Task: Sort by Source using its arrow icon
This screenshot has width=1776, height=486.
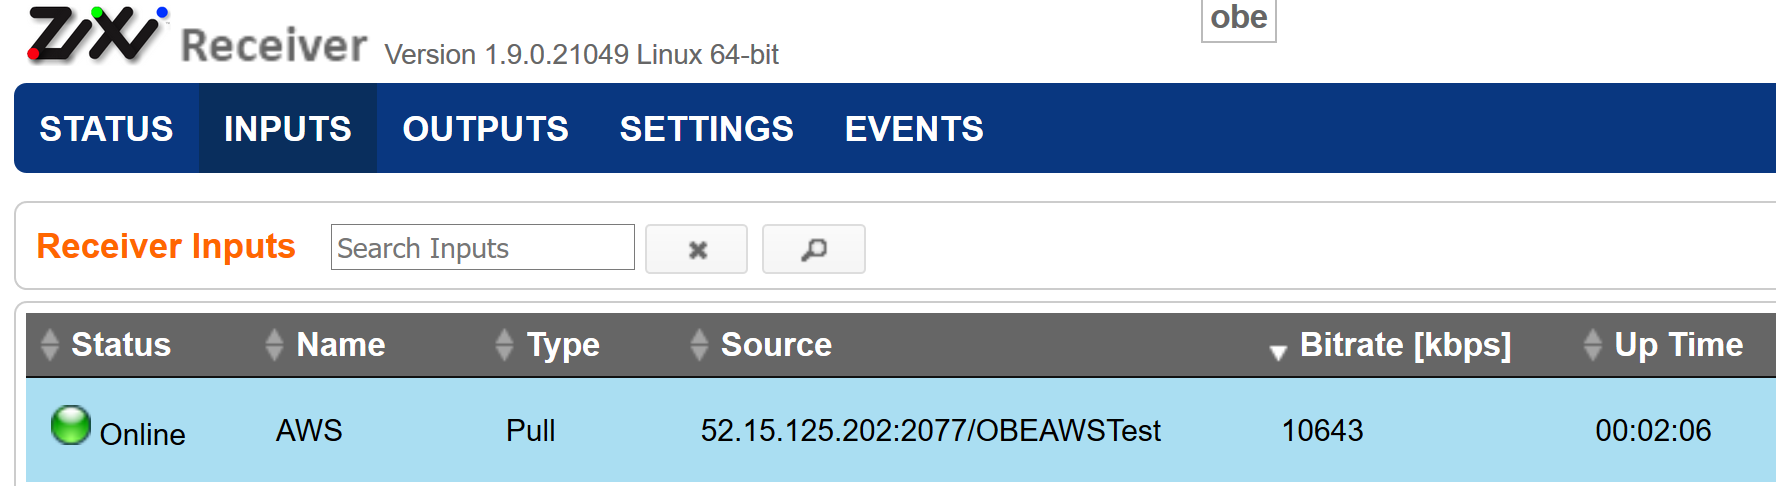Action: [x=699, y=345]
